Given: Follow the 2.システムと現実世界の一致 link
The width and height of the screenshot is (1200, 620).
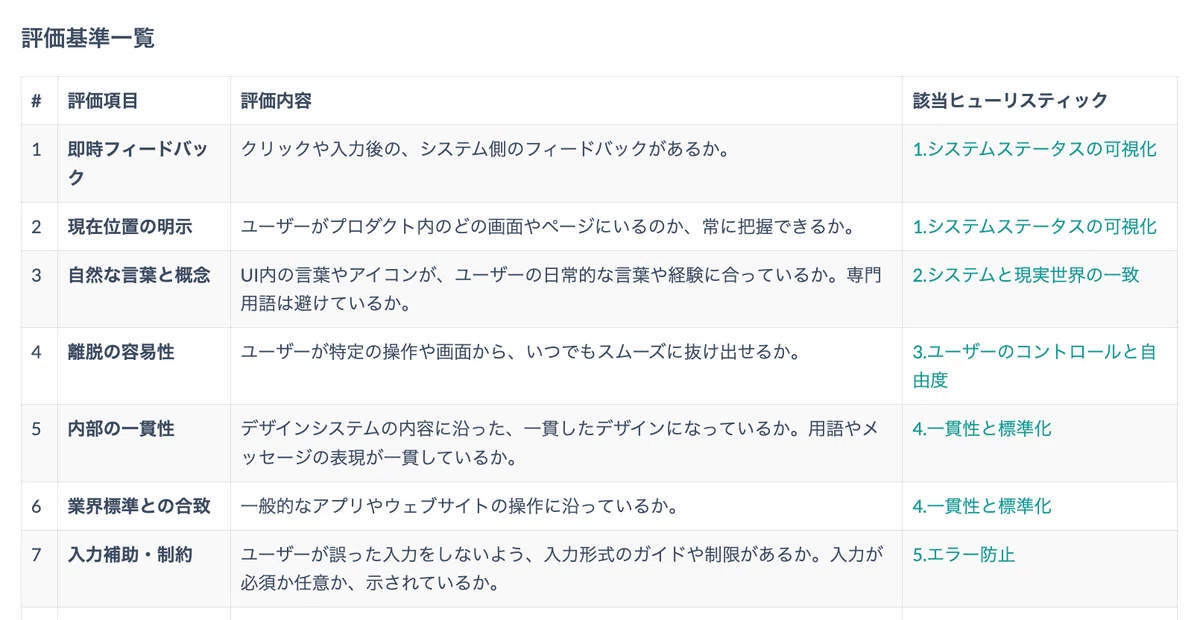Looking at the screenshot, I should 1026,275.
